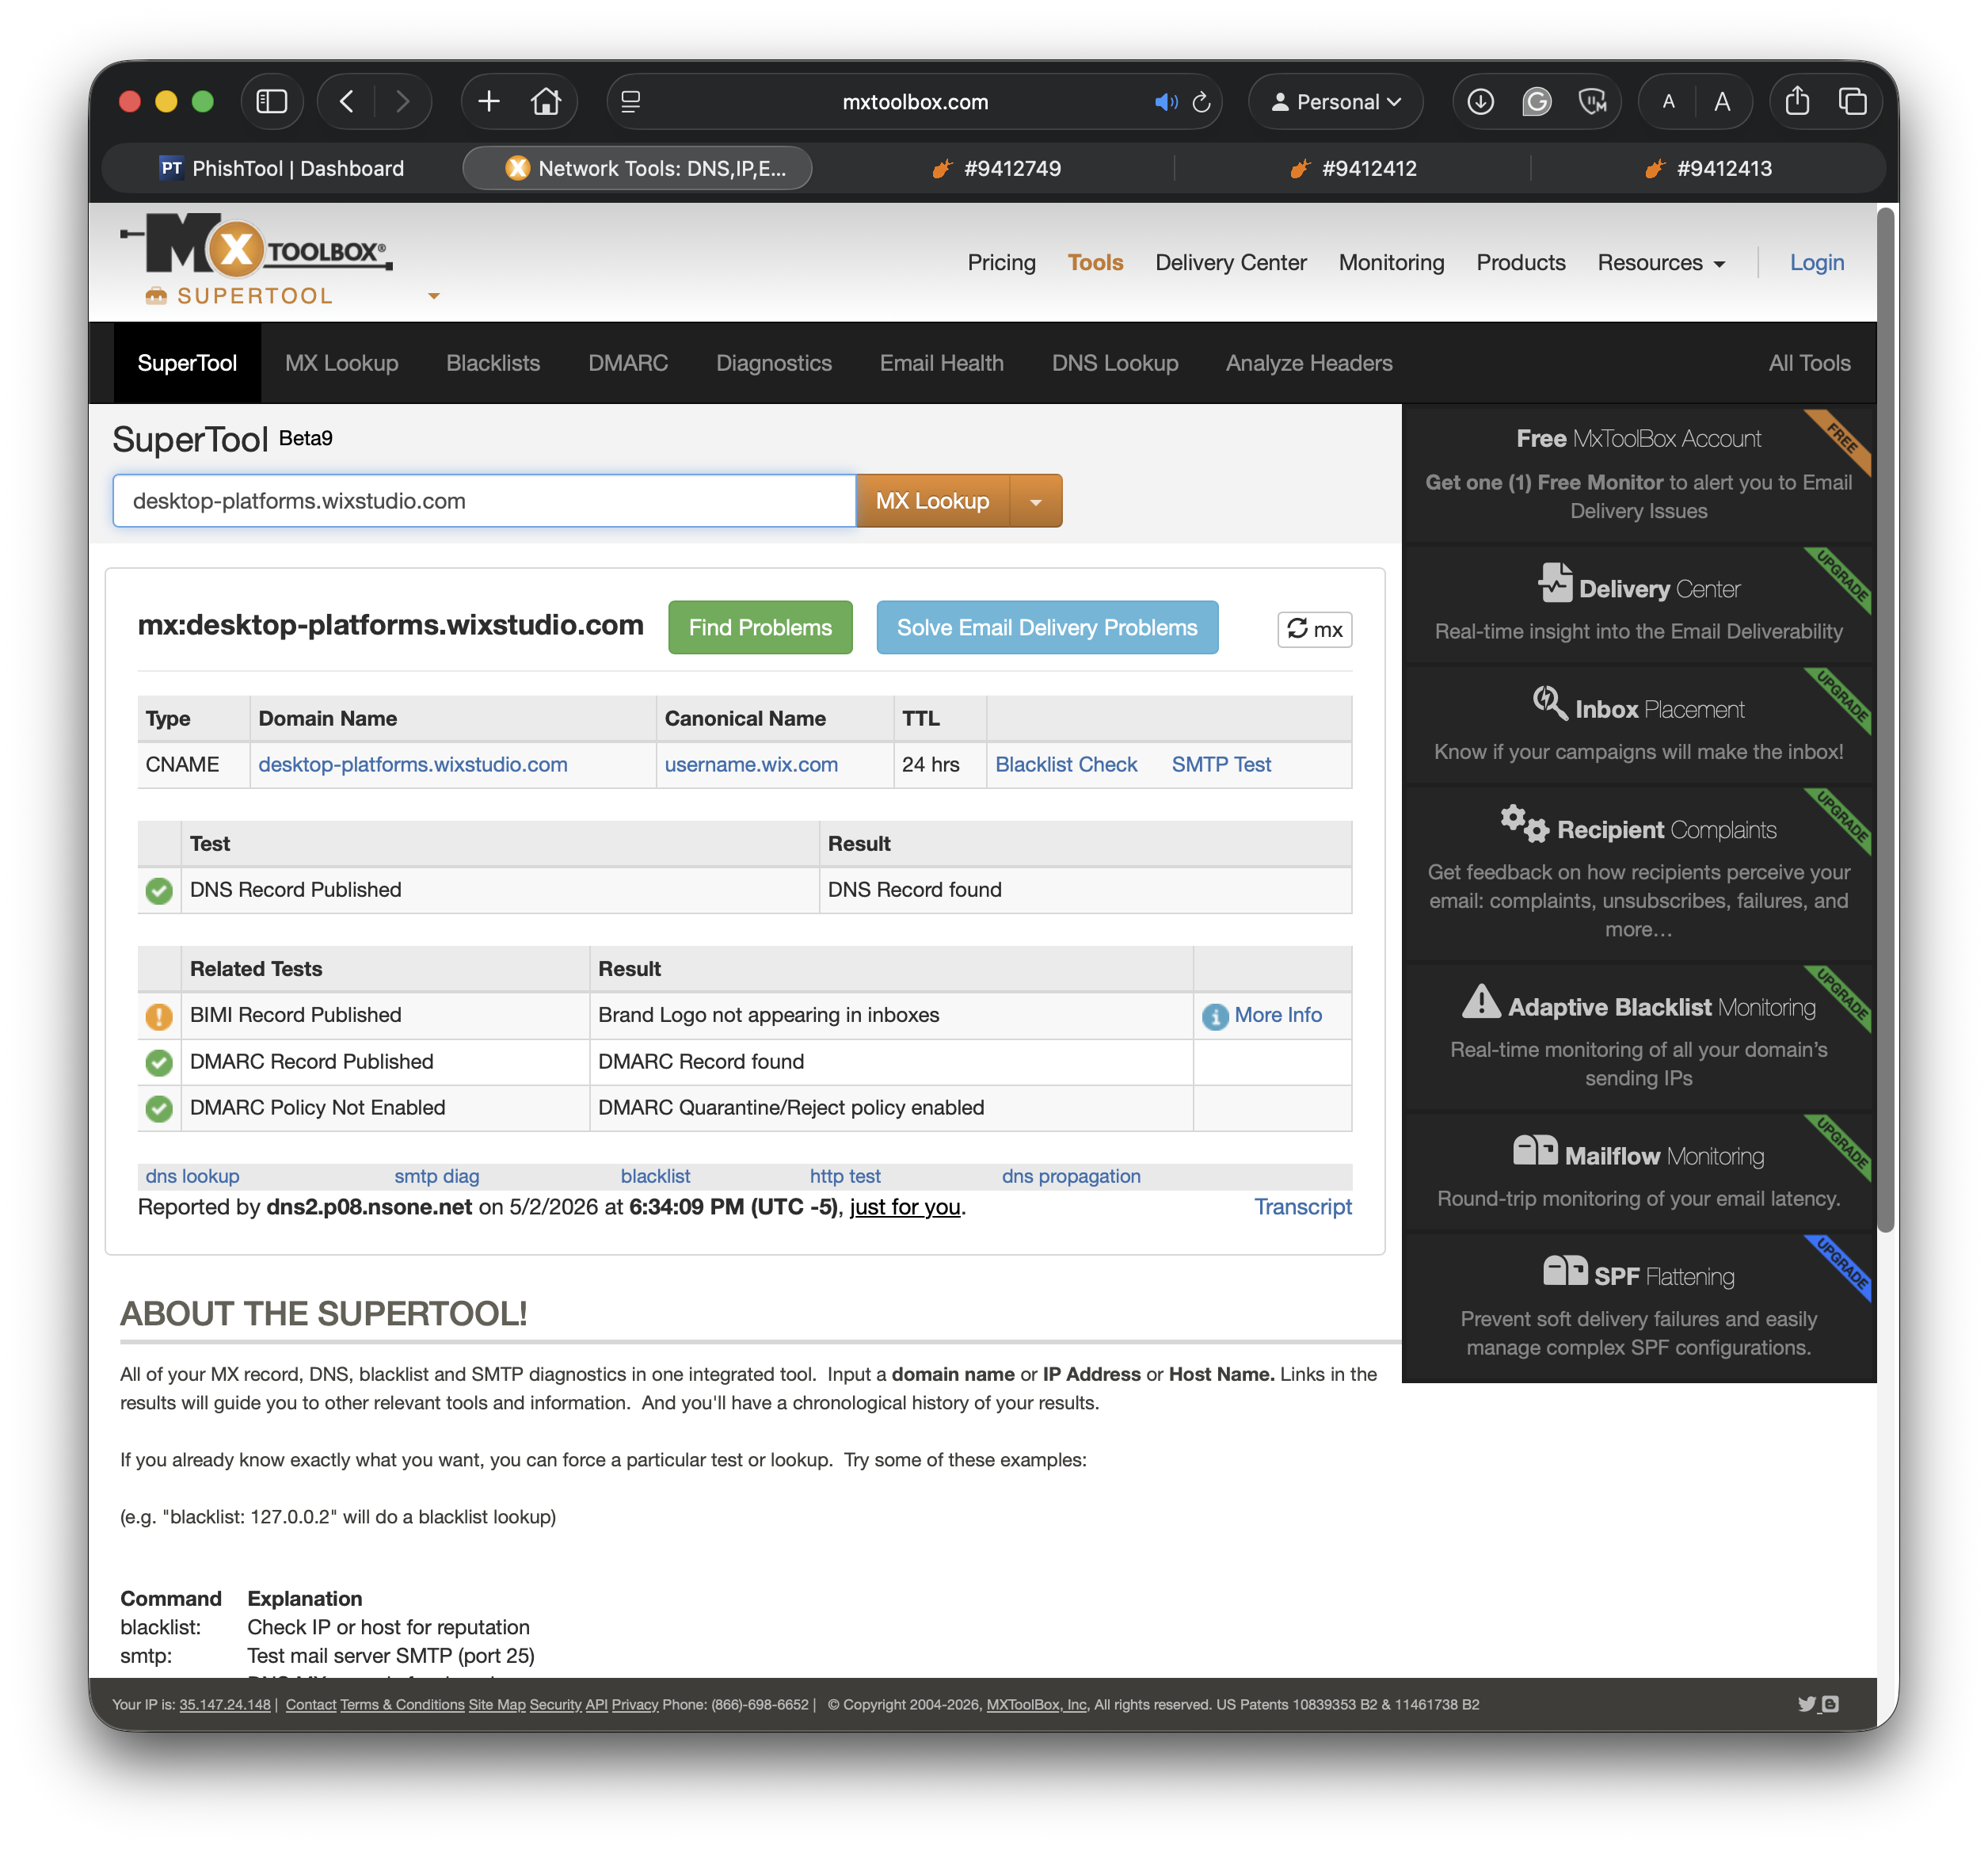
Task: Open the Transcript link
Action: (1303, 1207)
